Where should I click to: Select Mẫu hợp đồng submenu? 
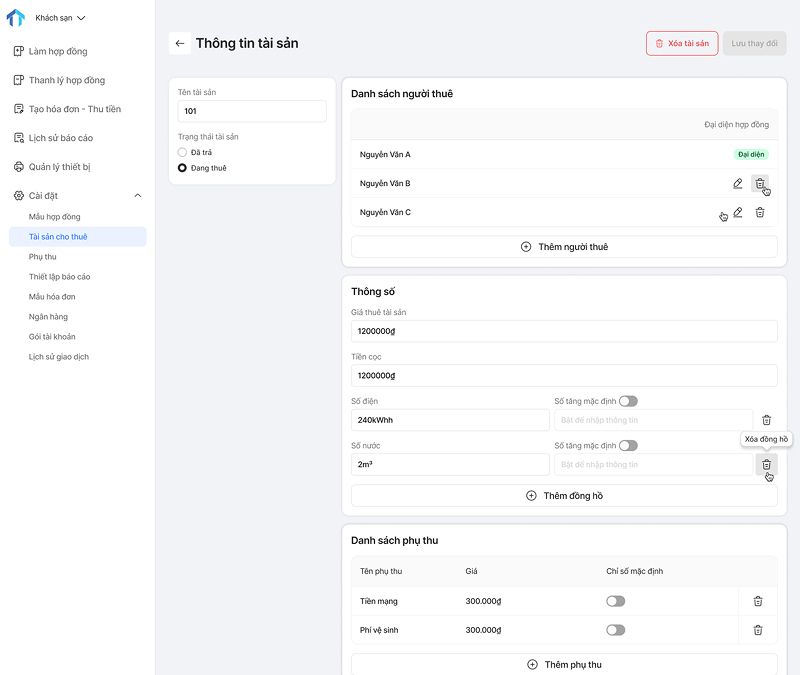[x=55, y=217]
